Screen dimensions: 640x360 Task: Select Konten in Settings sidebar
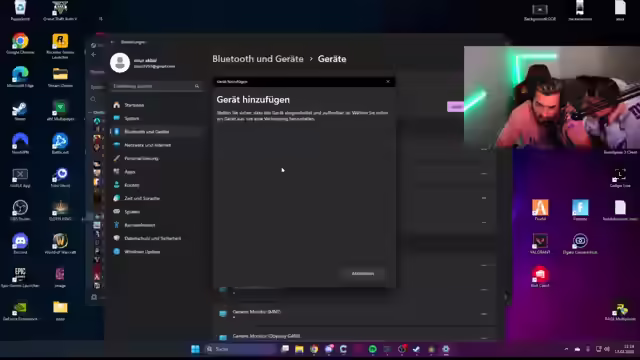pyautogui.click(x=156, y=185)
